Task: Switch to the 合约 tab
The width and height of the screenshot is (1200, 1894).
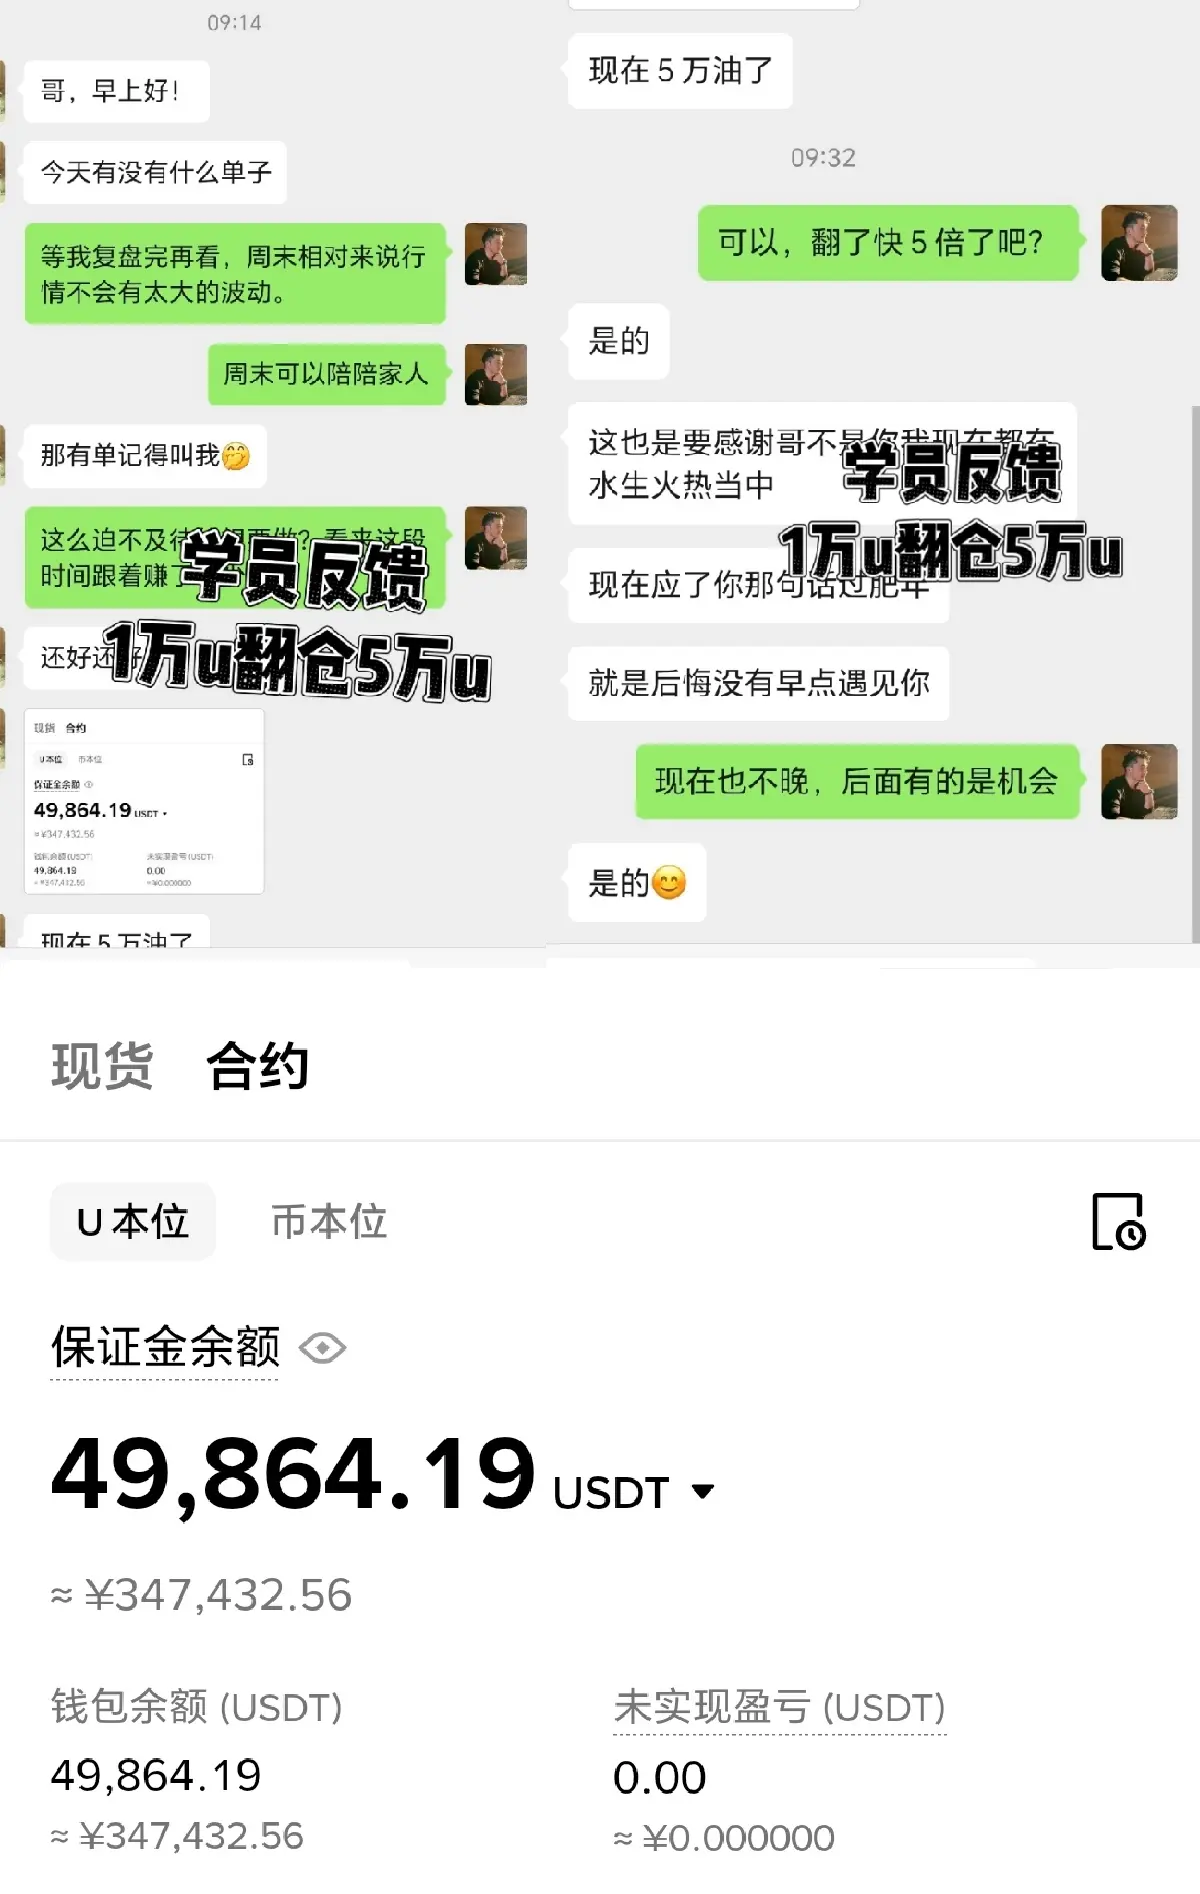Action: tap(258, 1065)
